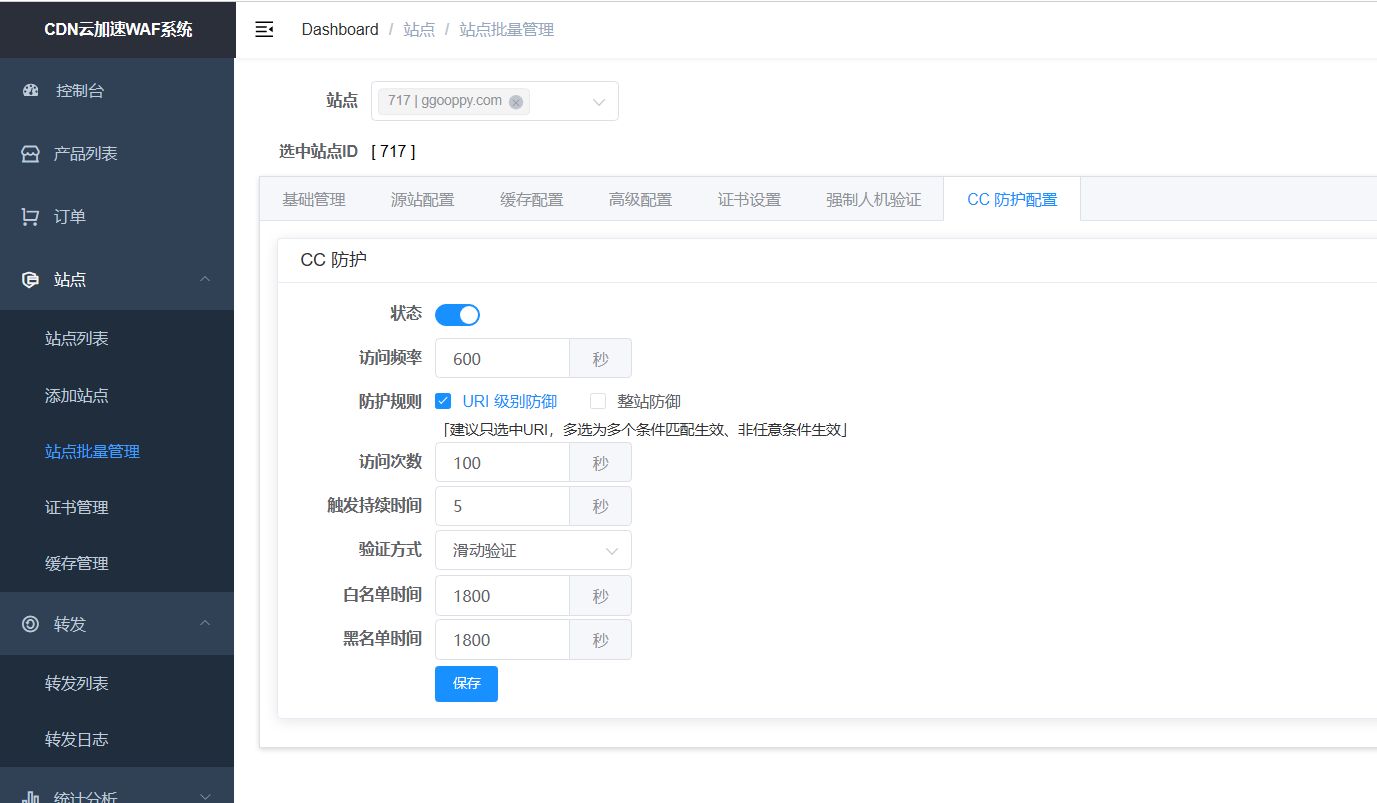Screen dimensions: 1377x803
Task: Collapse the 转发 sidebar menu chevron
Action: (205, 624)
